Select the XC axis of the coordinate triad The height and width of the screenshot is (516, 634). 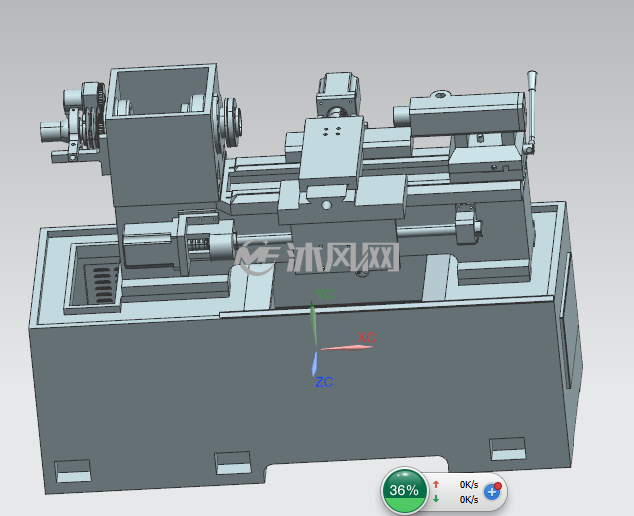[347, 347]
